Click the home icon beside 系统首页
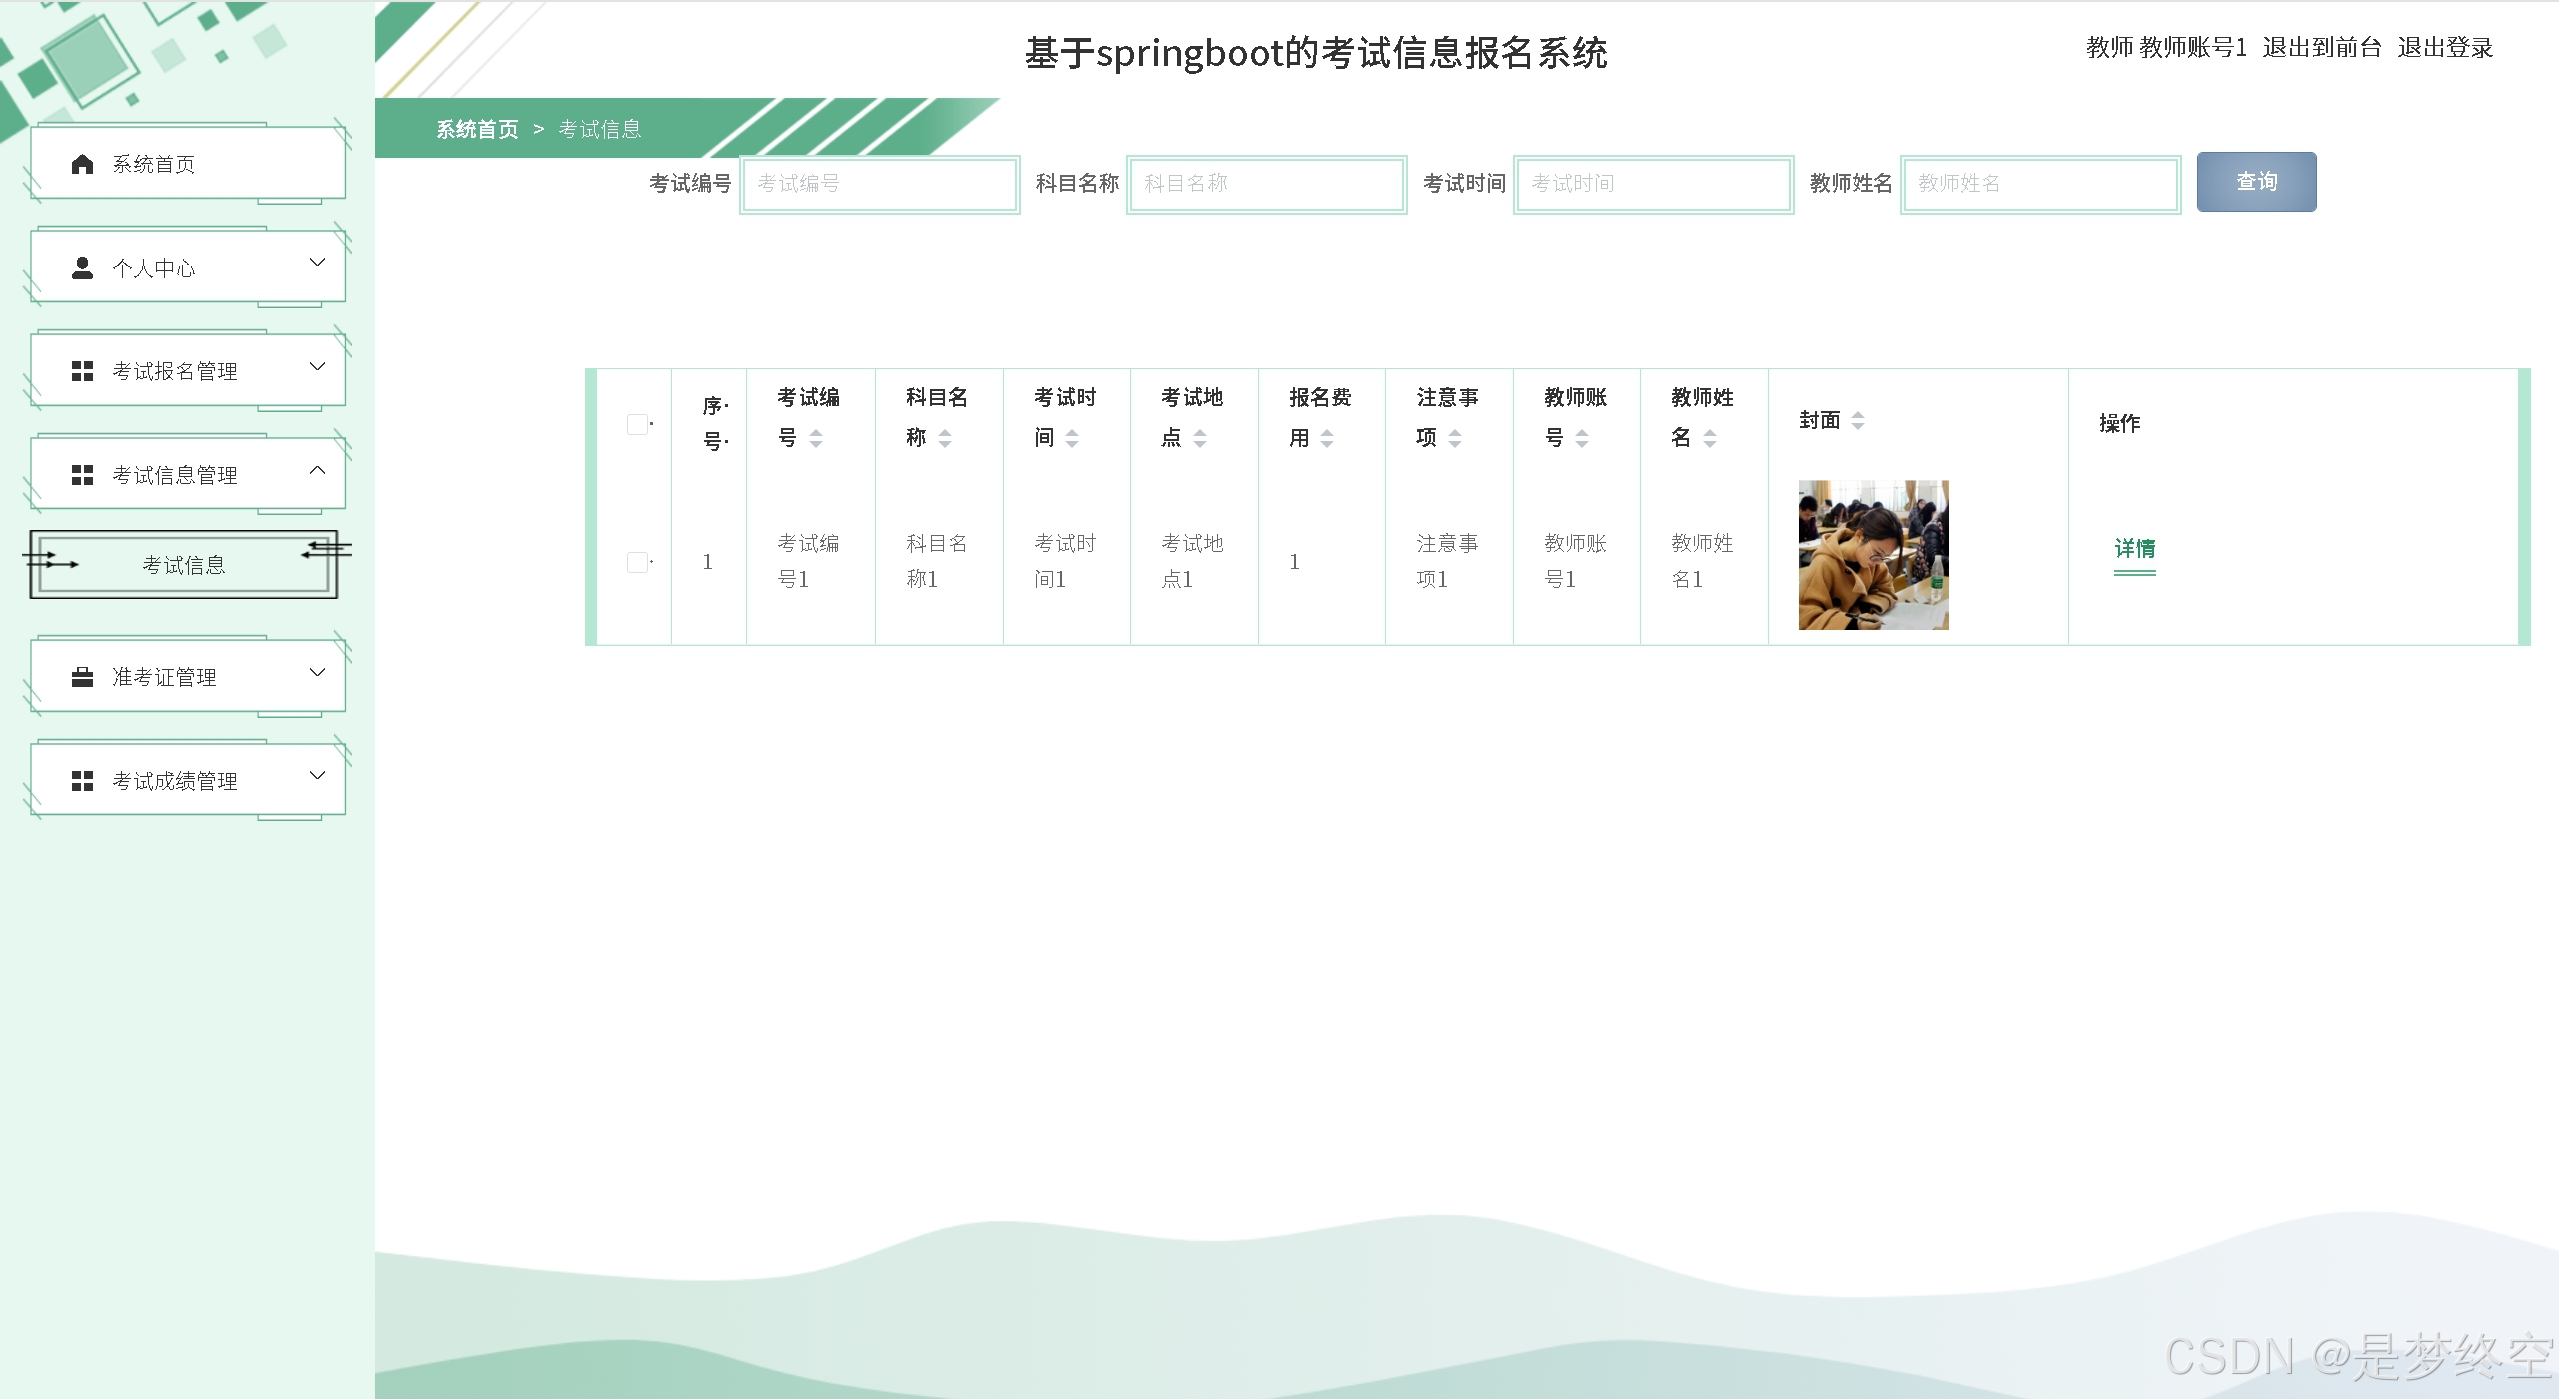 pyautogui.click(x=82, y=164)
